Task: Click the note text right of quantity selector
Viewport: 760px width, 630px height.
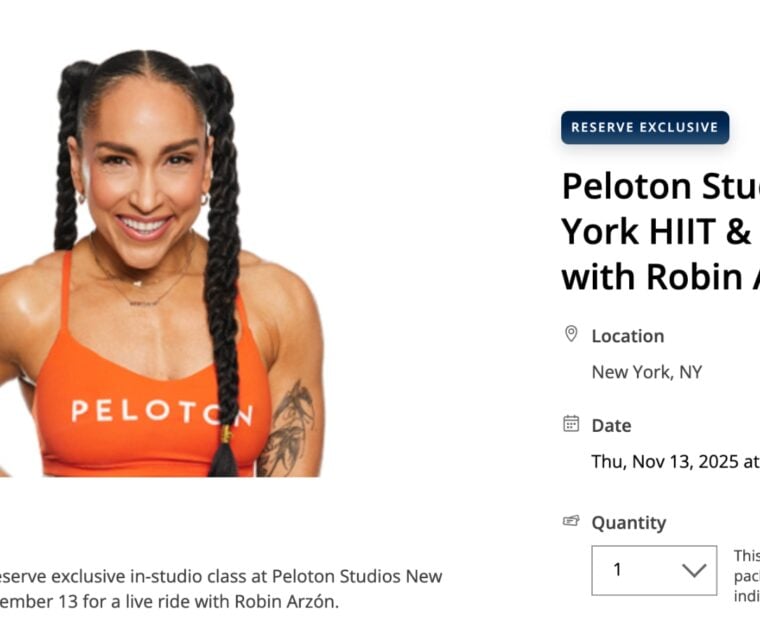Action: pos(746,576)
